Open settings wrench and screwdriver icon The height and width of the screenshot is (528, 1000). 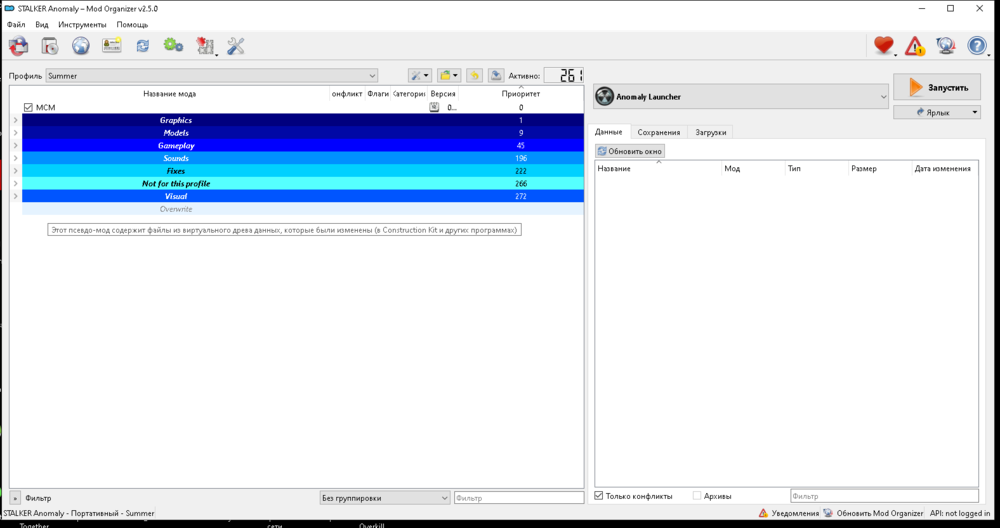235,46
